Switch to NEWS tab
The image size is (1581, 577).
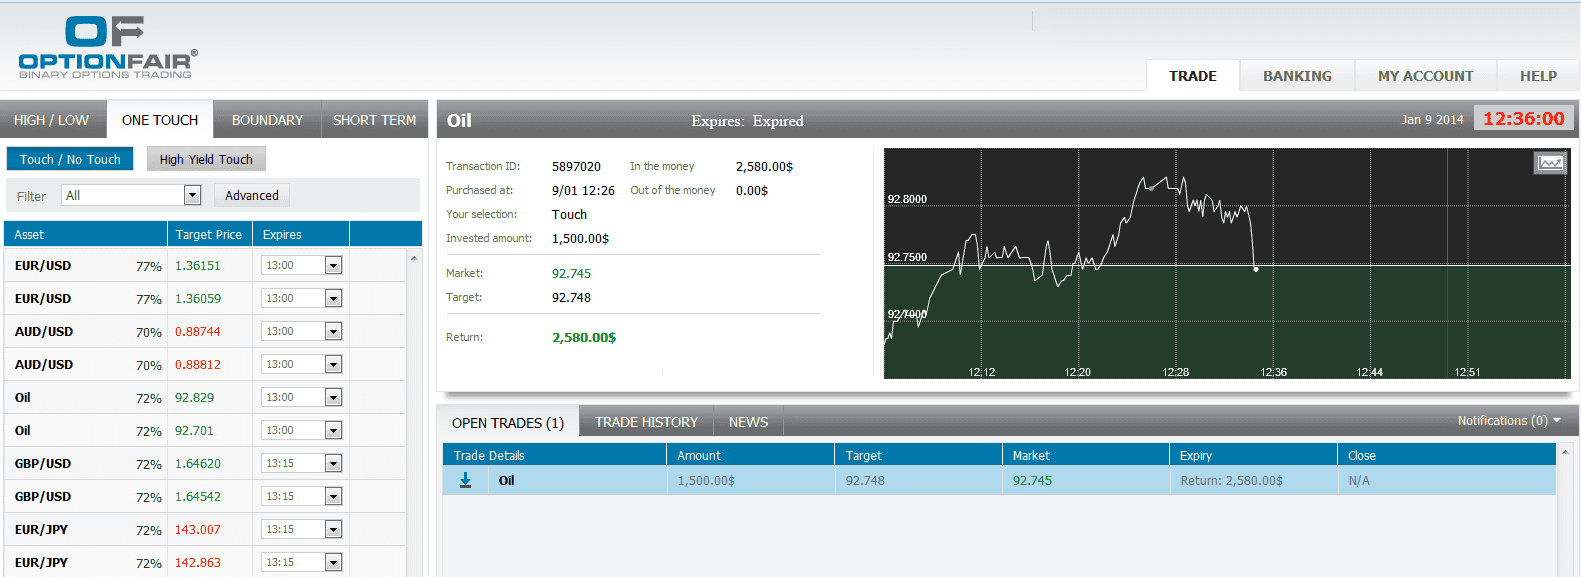tap(748, 423)
